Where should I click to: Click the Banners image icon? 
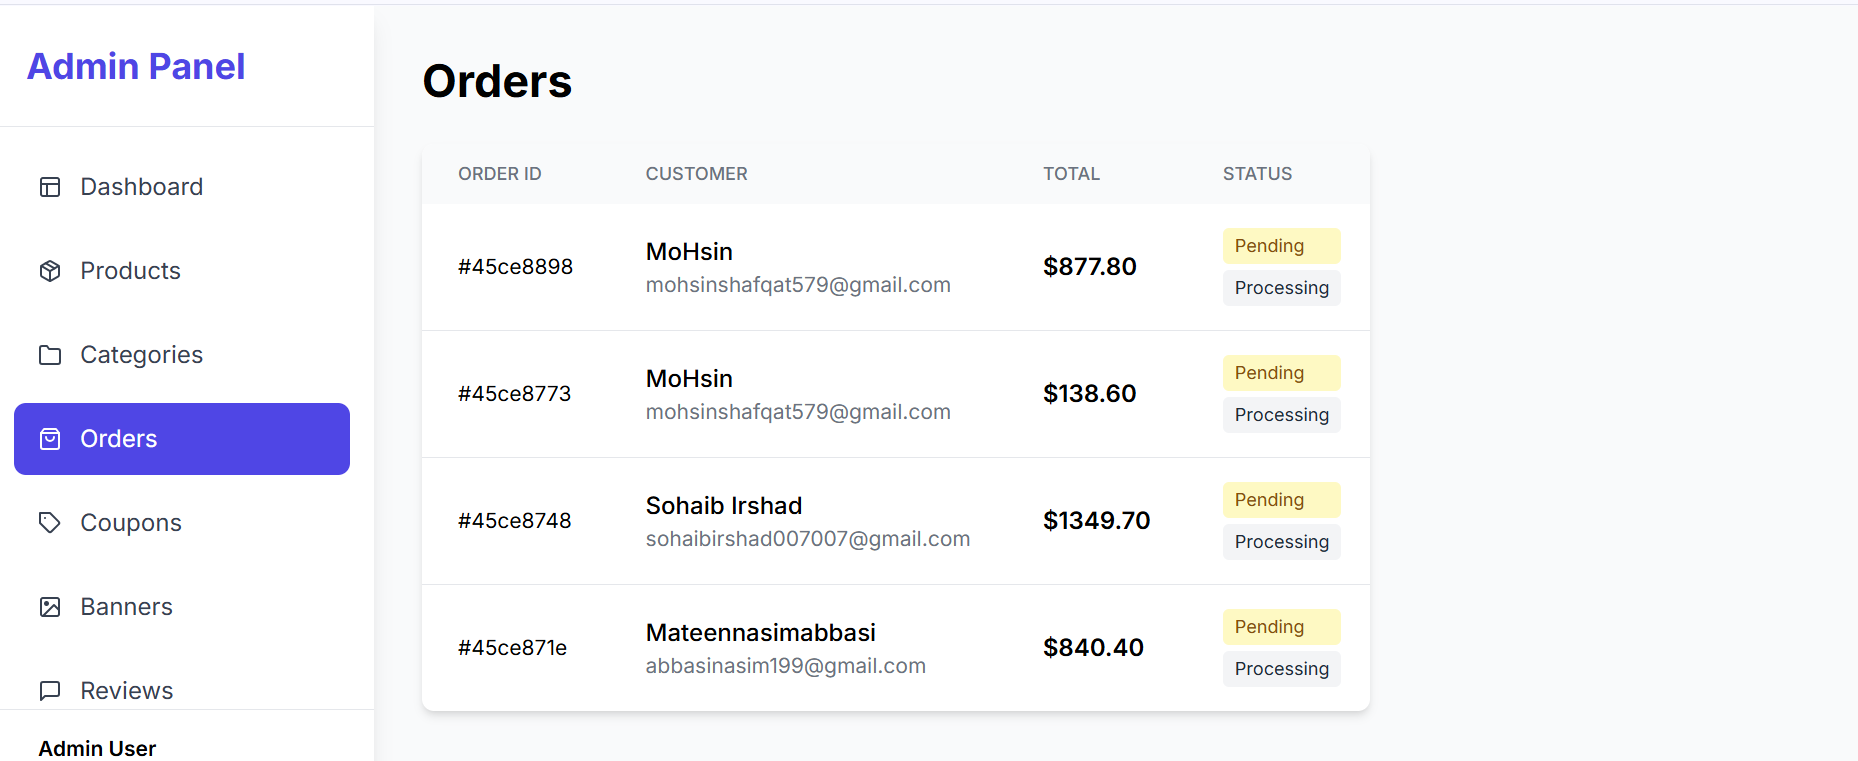tap(50, 607)
